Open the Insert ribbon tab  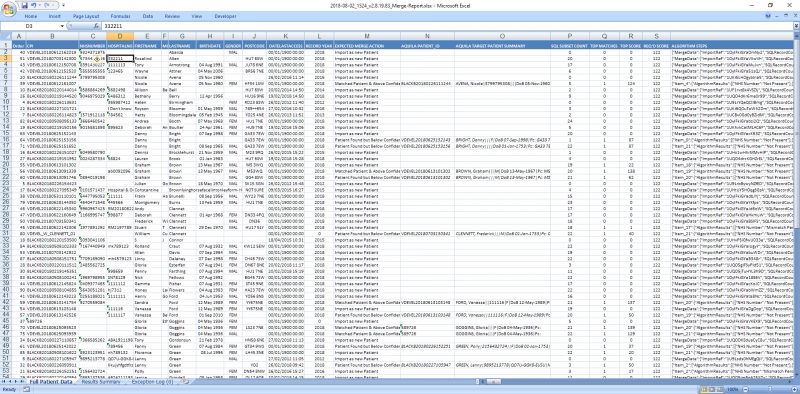[x=55, y=16]
